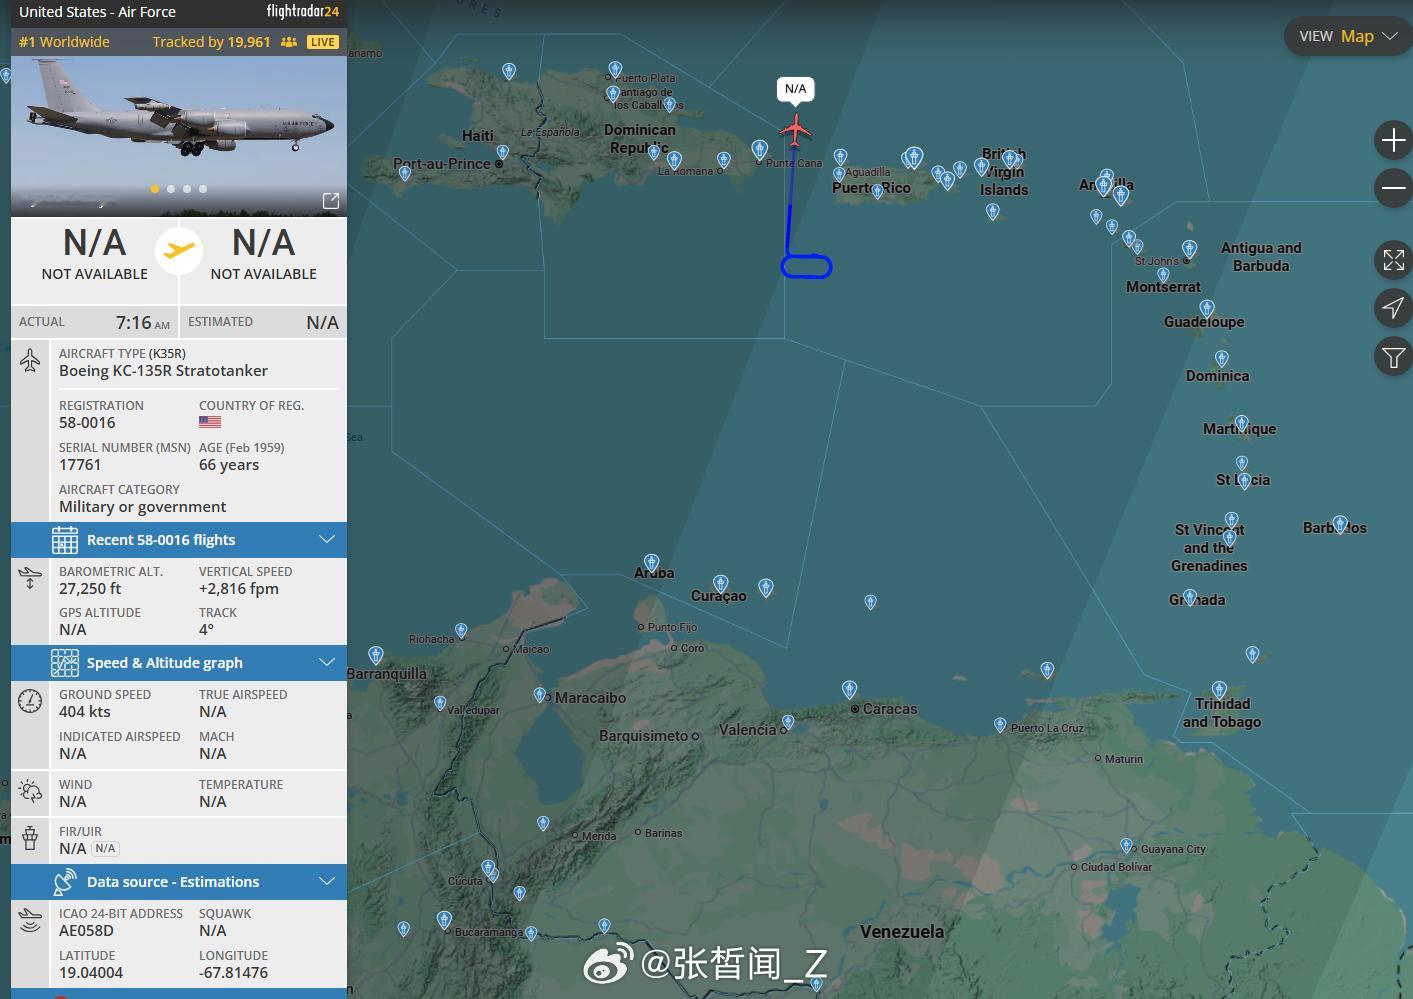
Task: Select the airport pin at Curaçao
Action: tap(720, 583)
